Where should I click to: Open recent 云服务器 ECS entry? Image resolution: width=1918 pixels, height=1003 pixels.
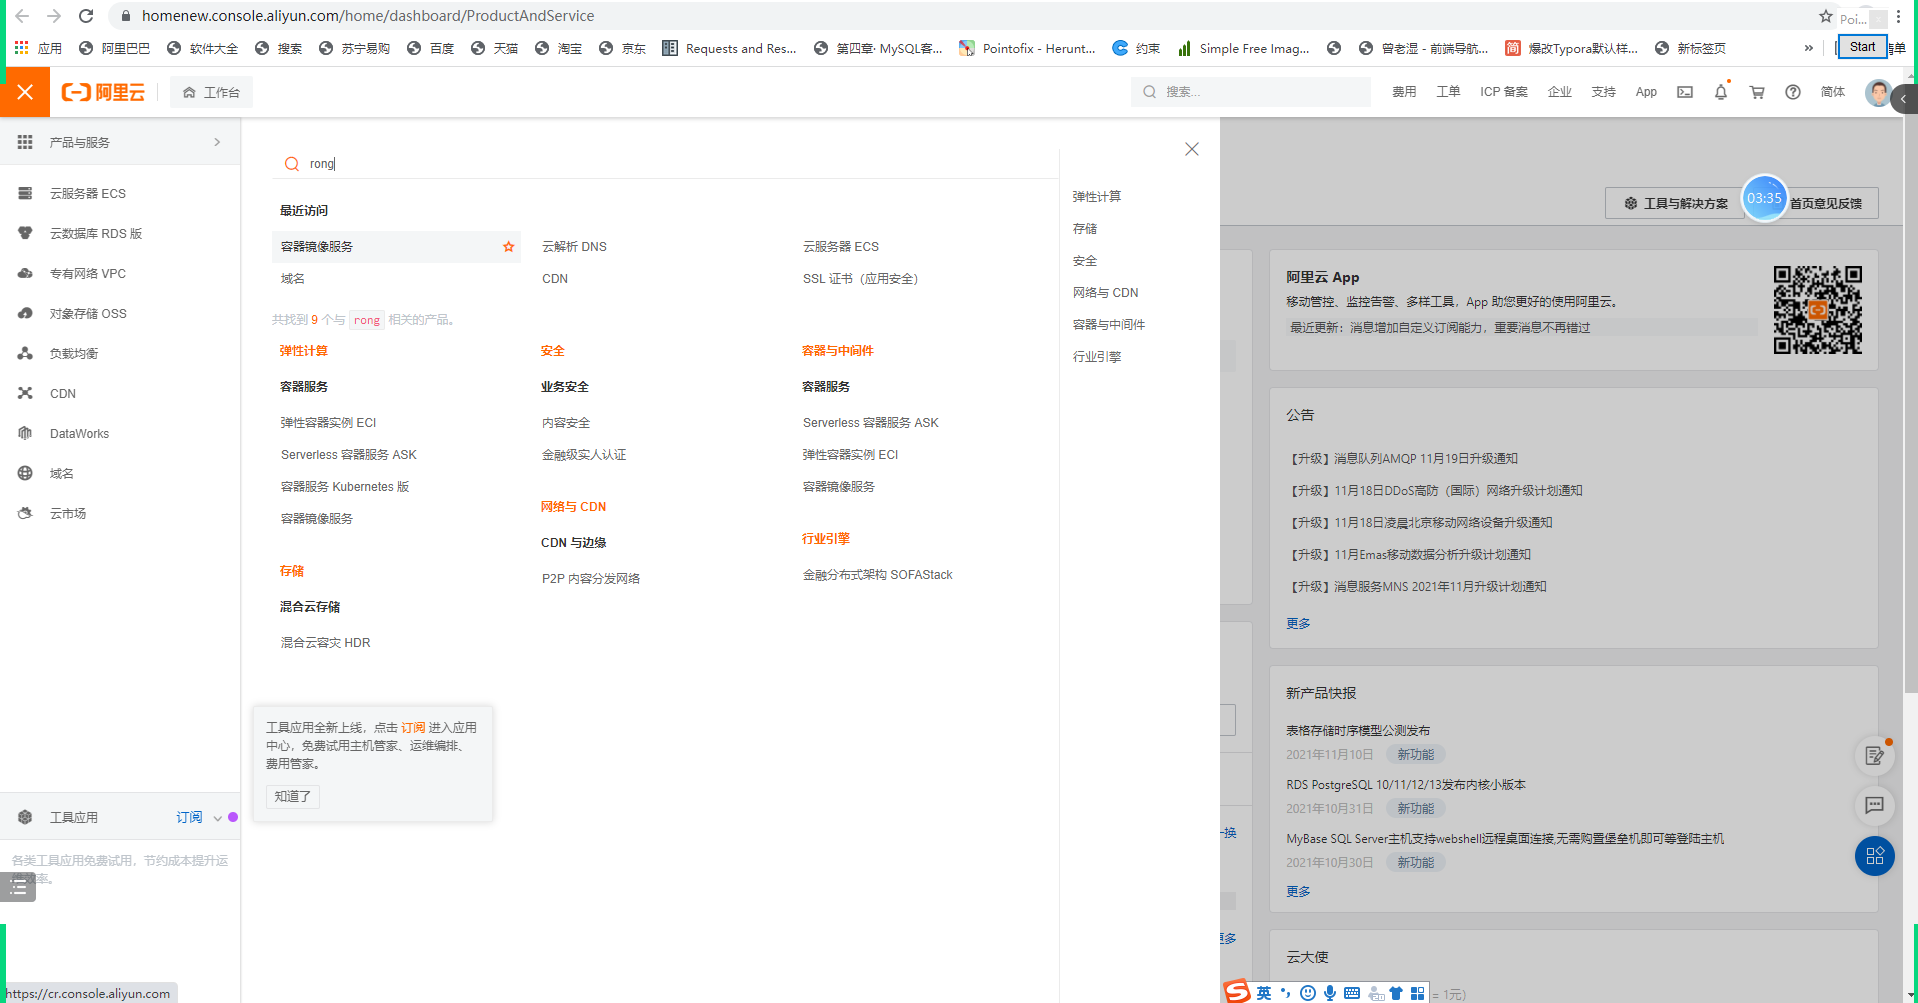click(x=841, y=247)
